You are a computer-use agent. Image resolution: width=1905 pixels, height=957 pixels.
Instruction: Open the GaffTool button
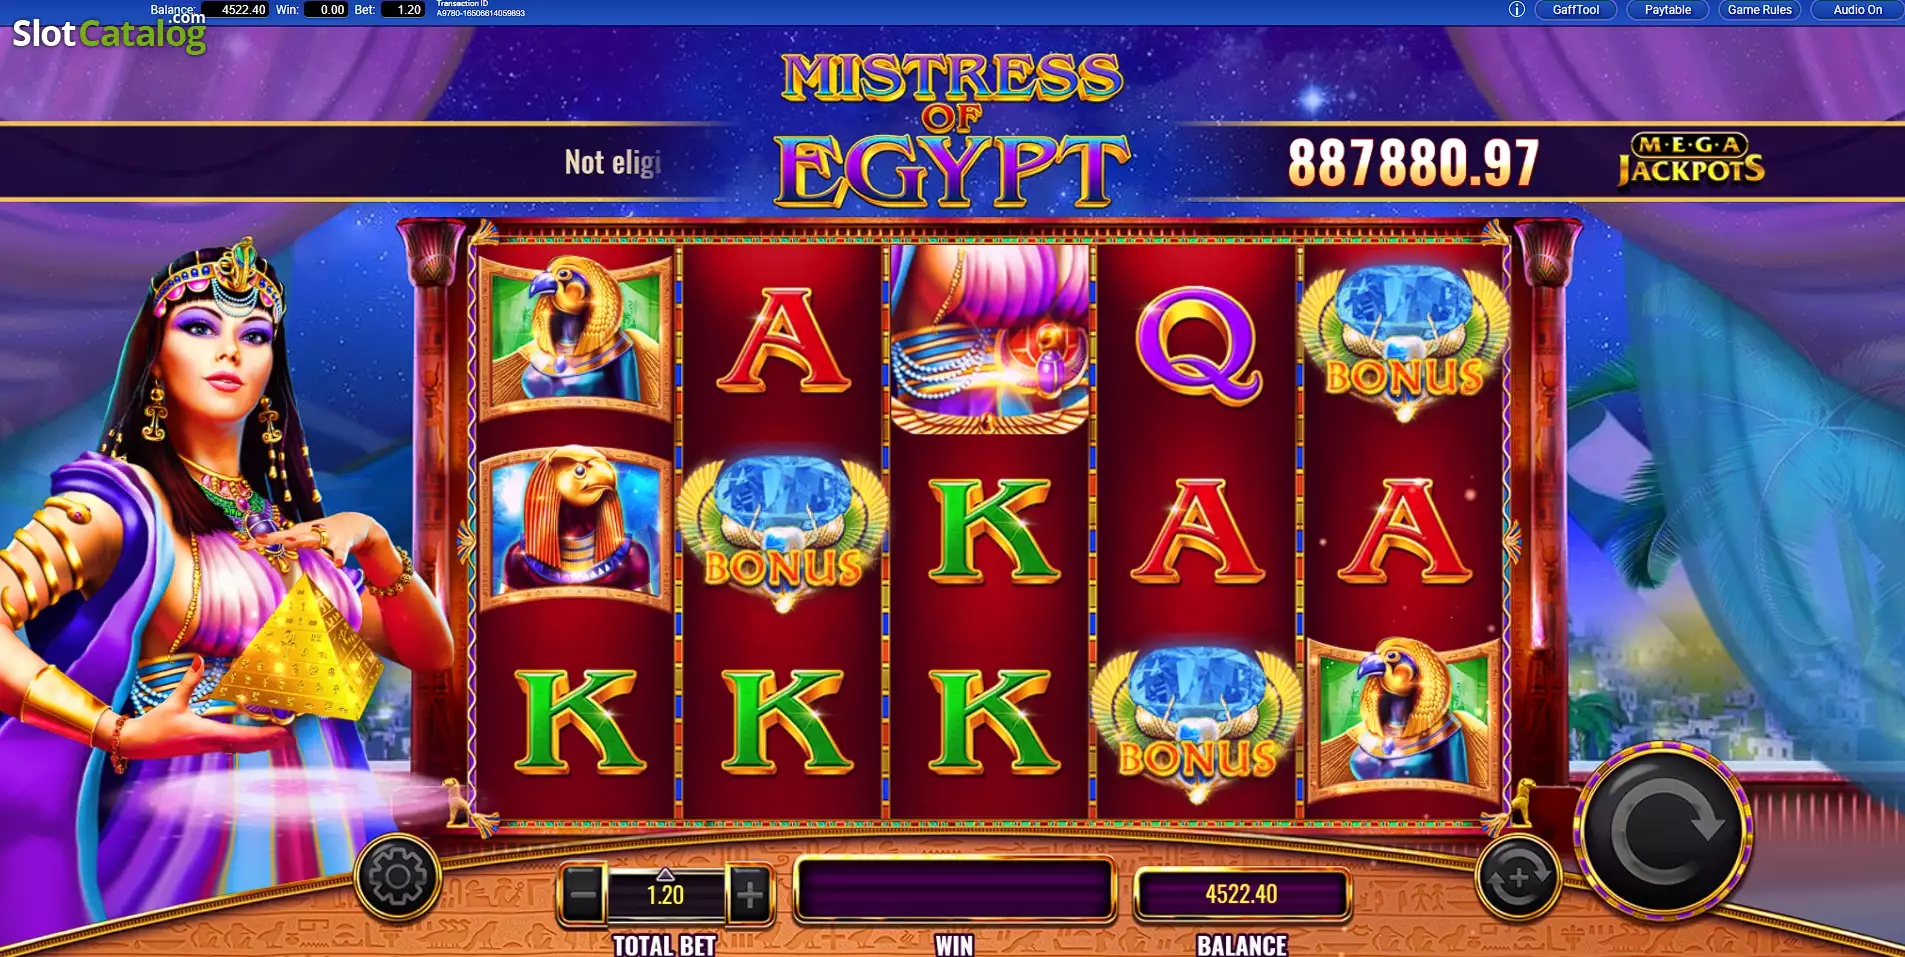1576,10
